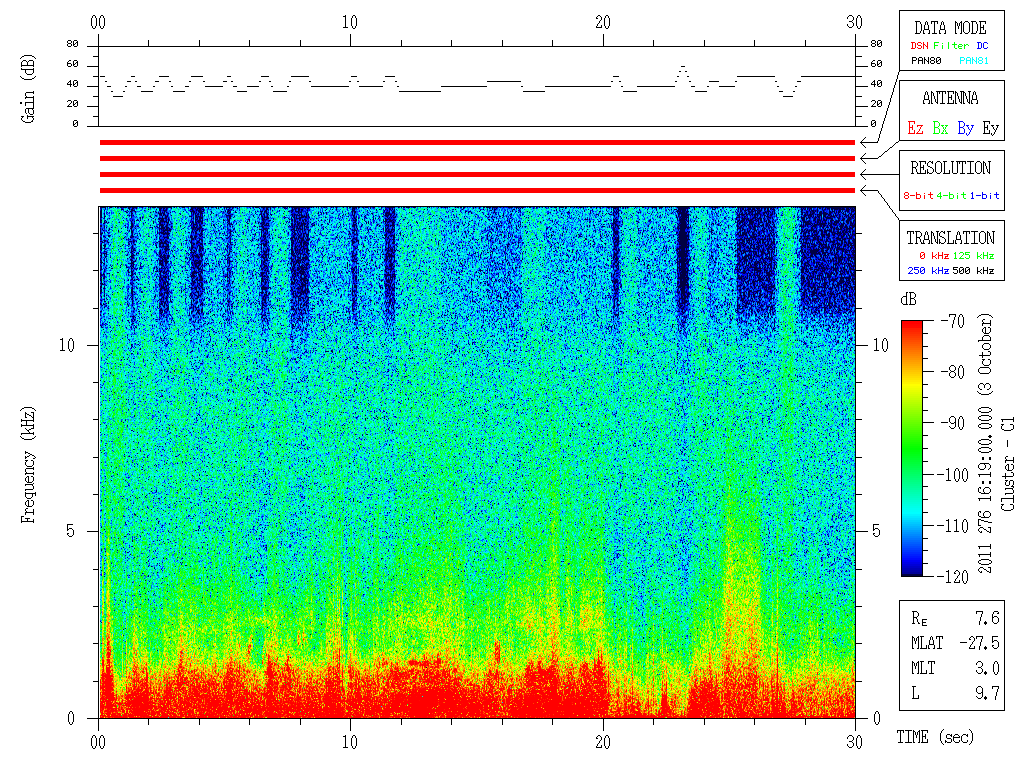Click the MLAT value -27.5

(980, 643)
